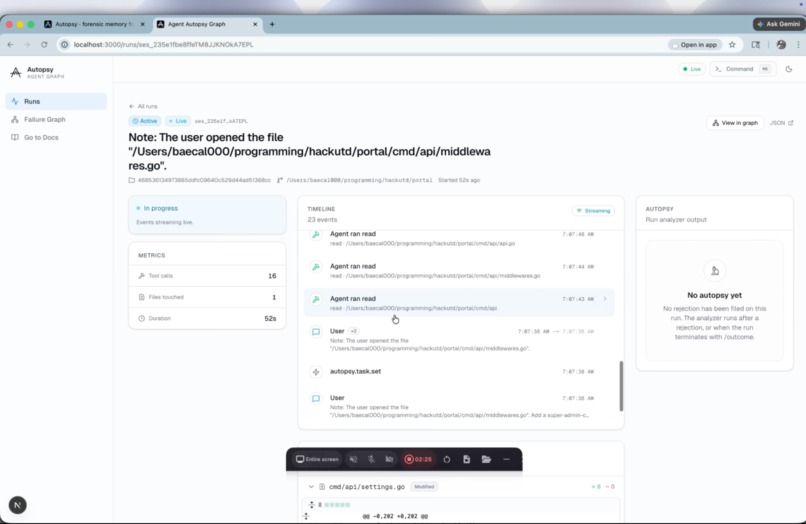
Task: Expand chevron on highlighted Agent ran read row
Action: pos(604,299)
